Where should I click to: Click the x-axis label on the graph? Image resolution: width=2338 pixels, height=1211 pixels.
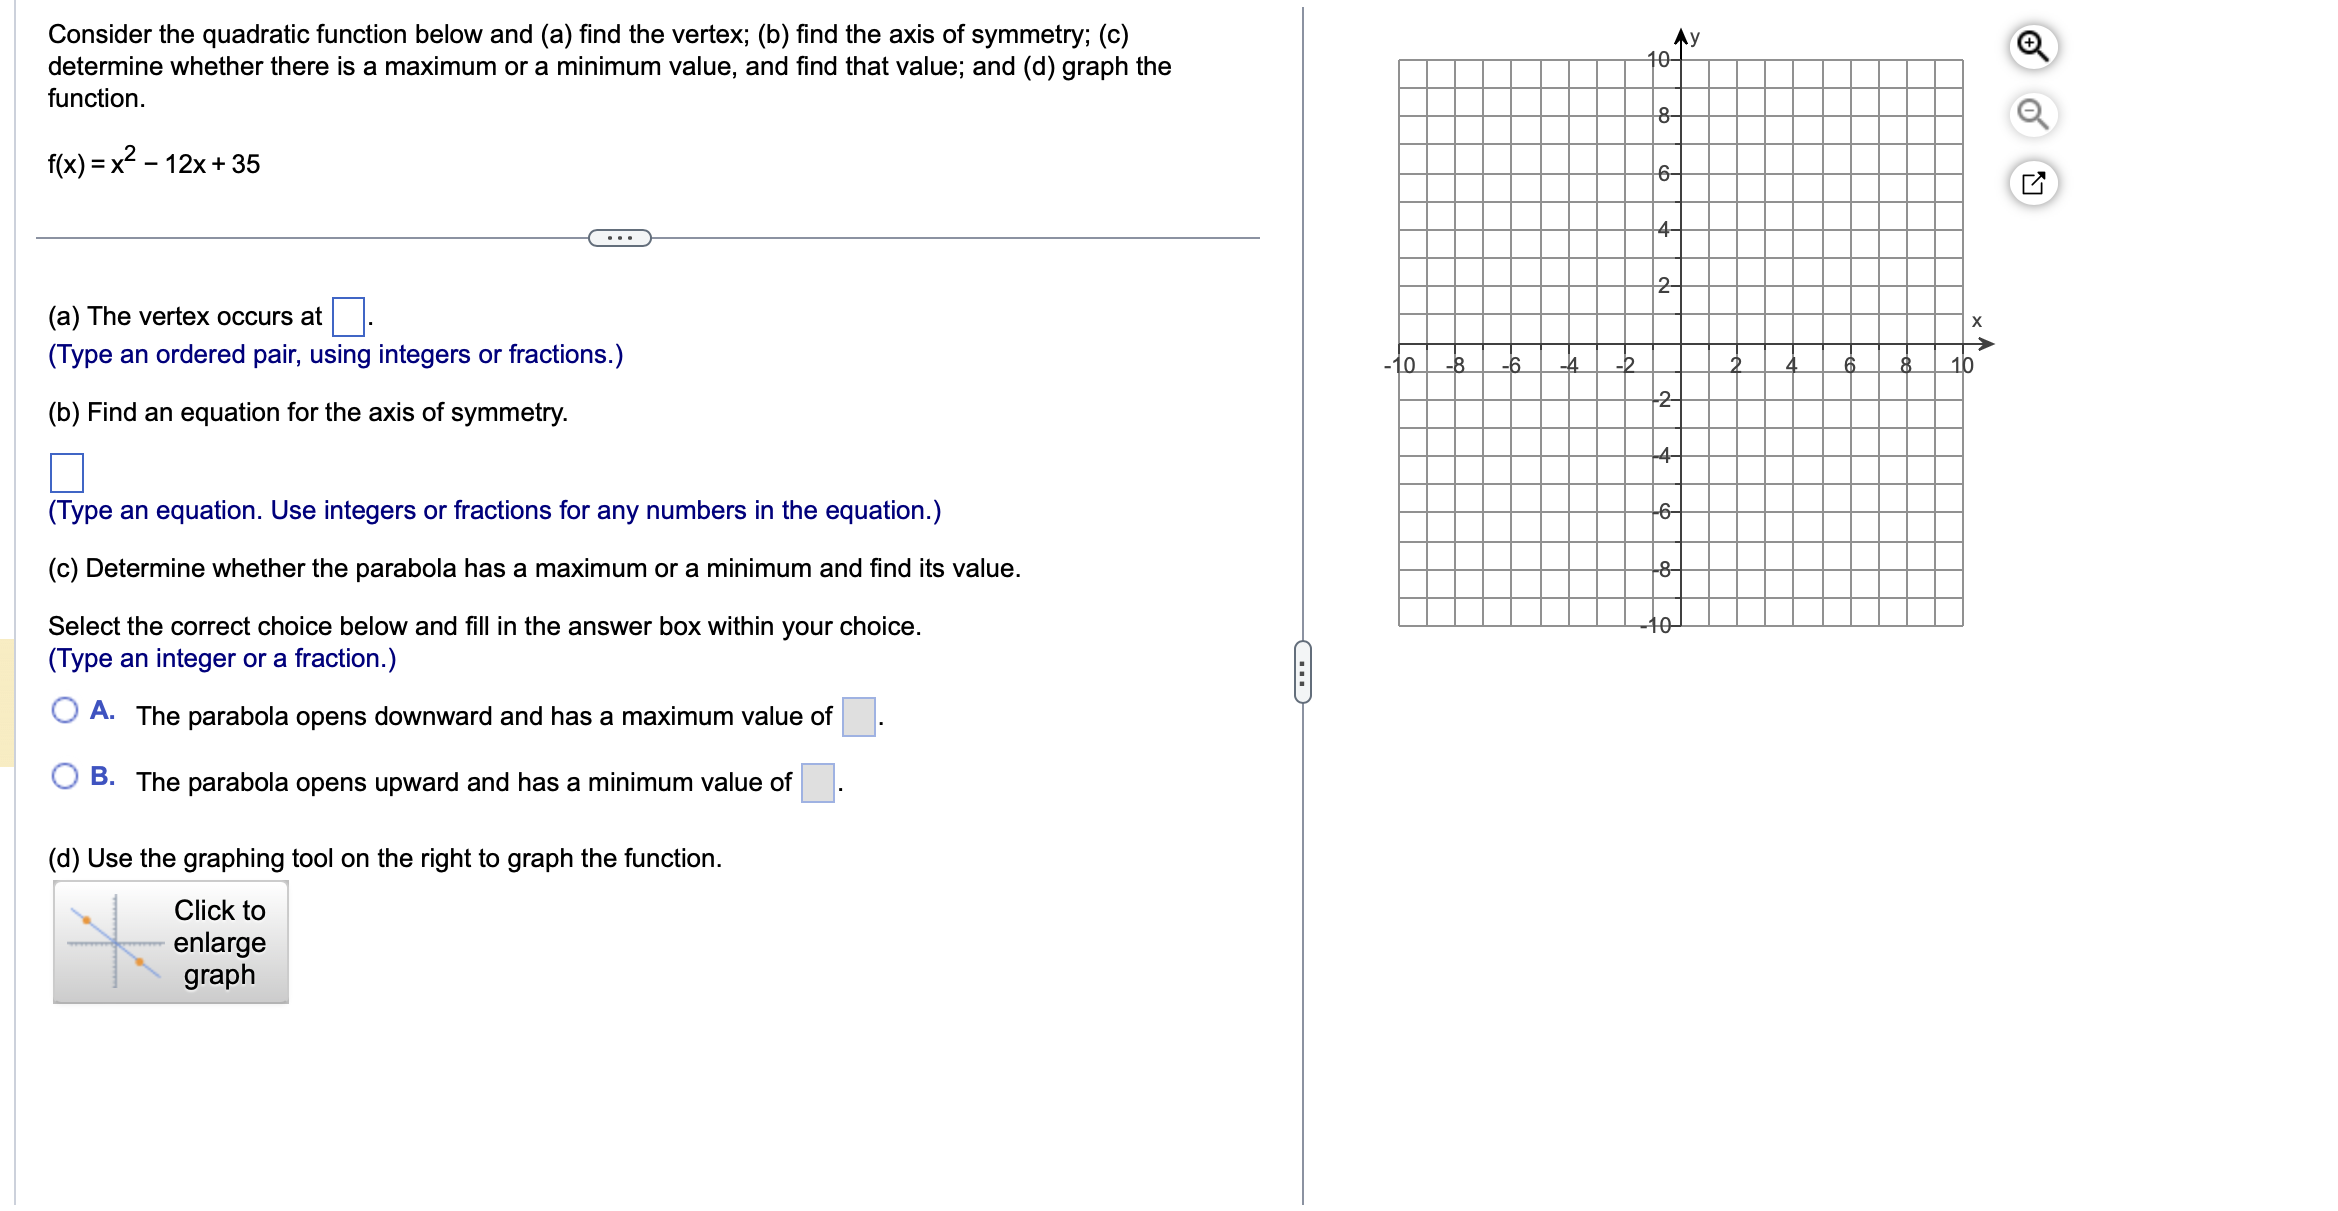point(1975,321)
